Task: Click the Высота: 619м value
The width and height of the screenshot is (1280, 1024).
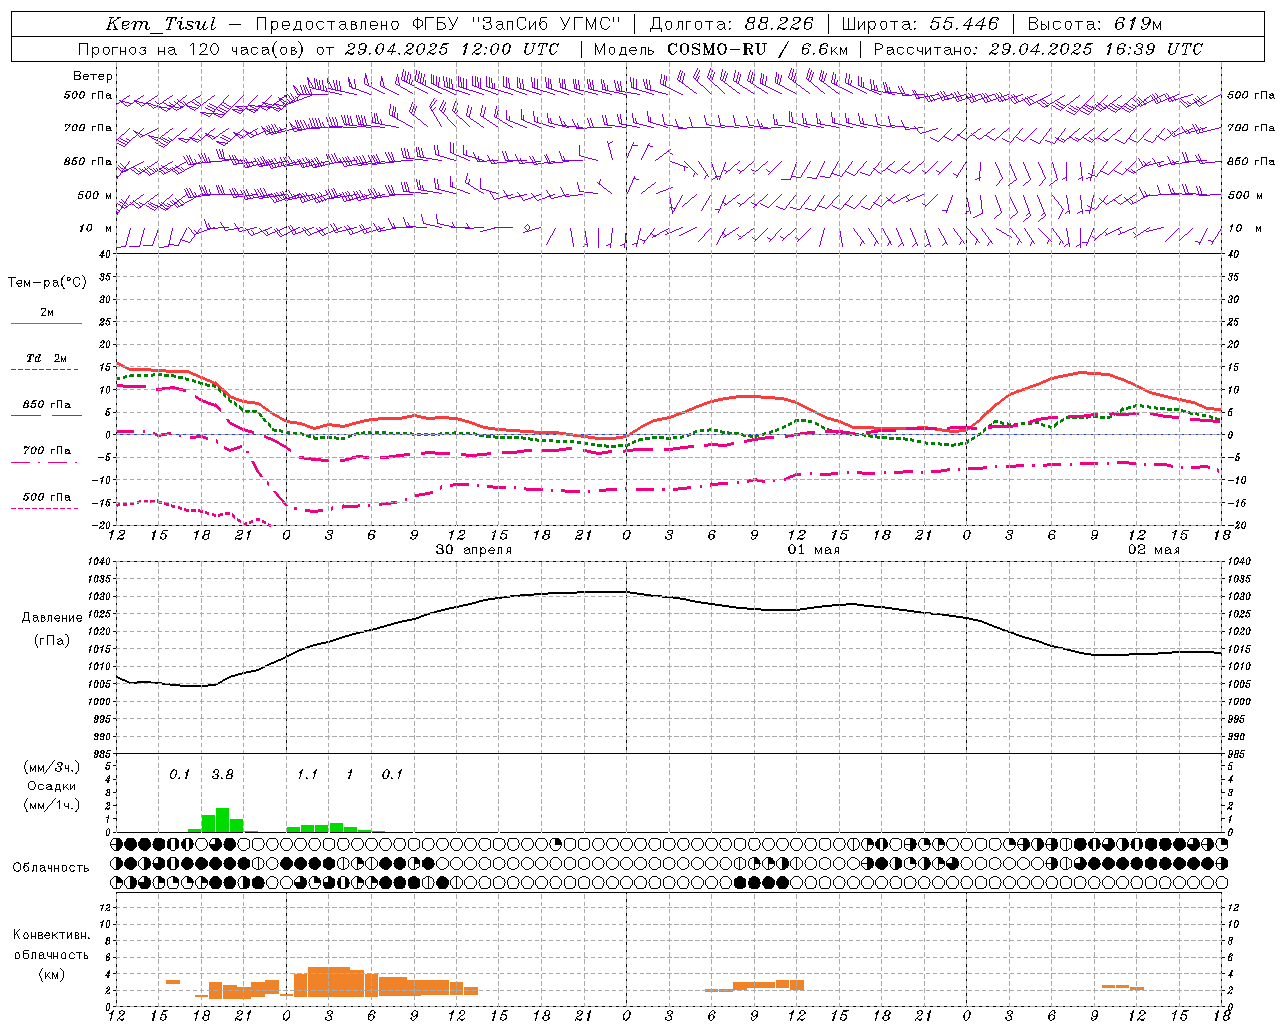Action: pos(1095,24)
